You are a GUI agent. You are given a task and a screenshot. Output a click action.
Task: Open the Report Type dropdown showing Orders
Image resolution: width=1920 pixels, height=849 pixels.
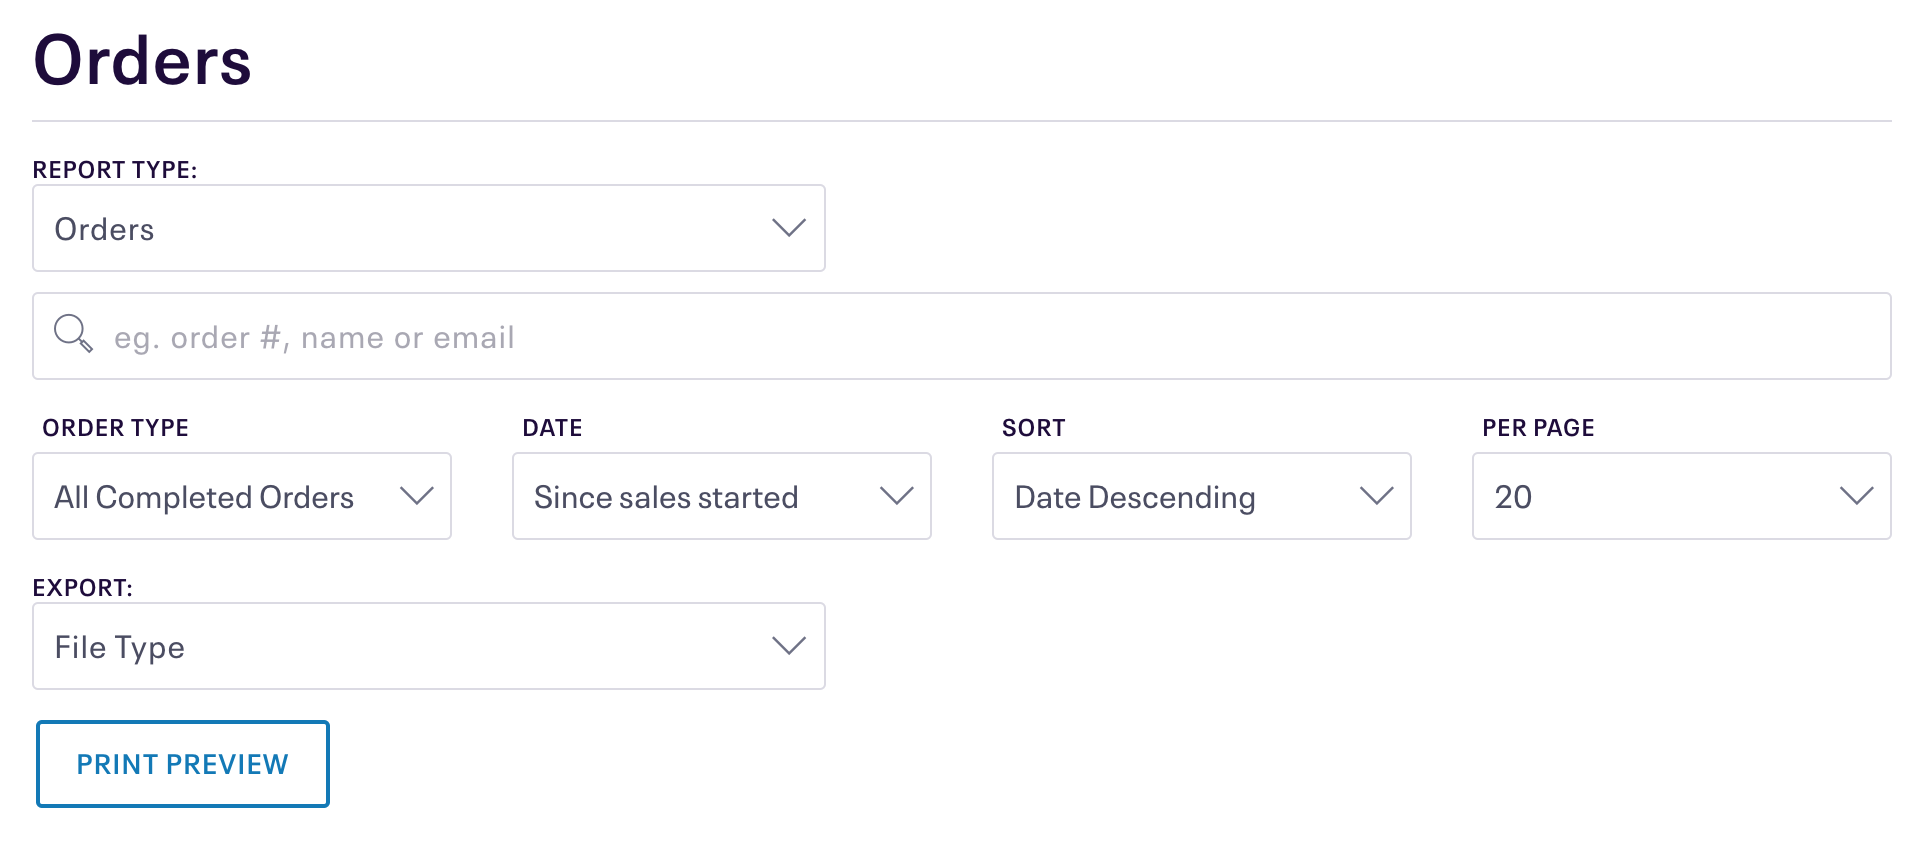pos(429,228)
